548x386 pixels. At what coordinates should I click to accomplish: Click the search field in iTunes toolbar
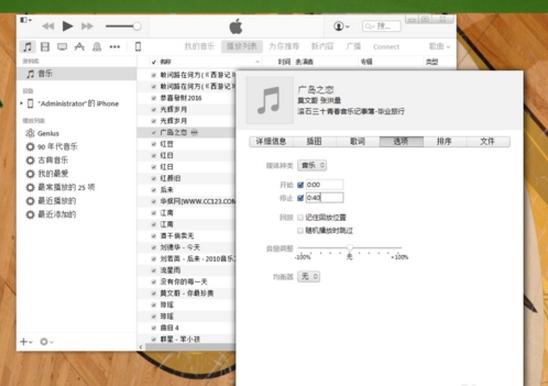point(381,26)
